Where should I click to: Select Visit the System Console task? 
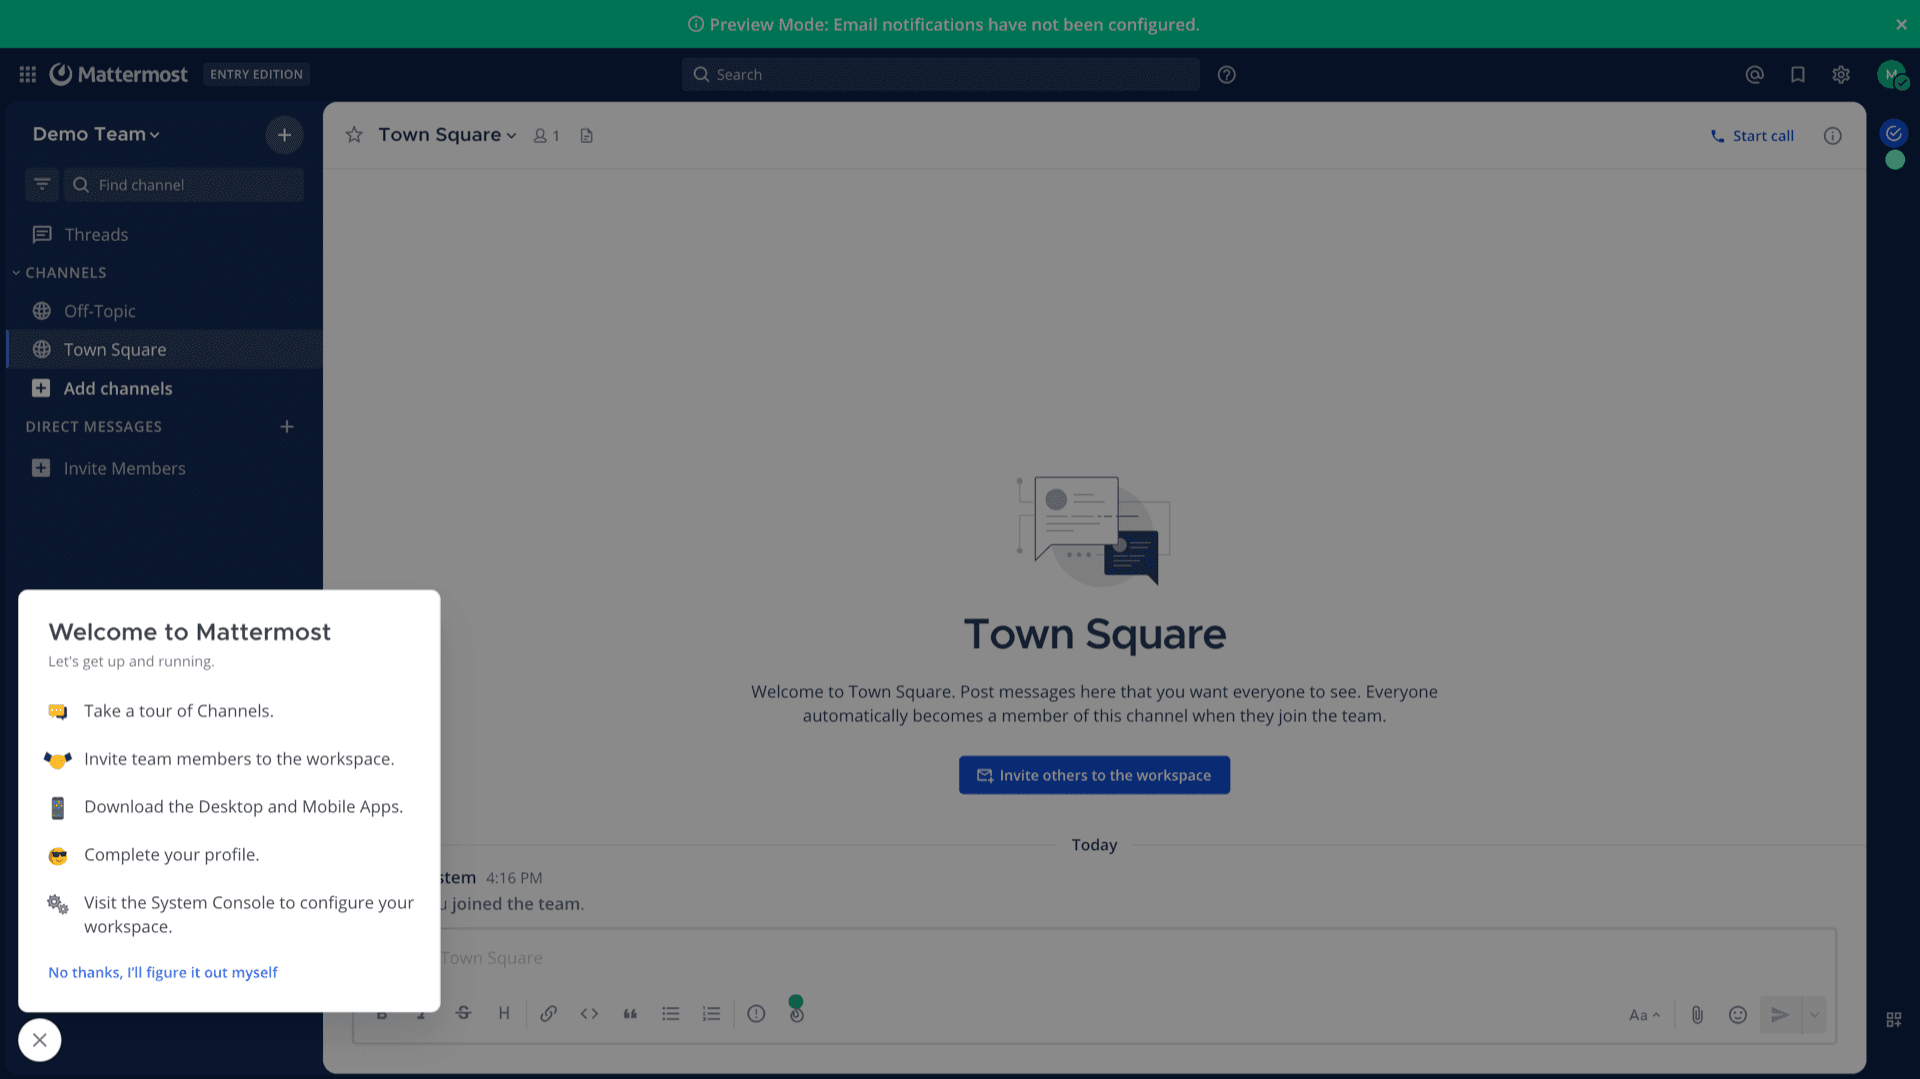229,914
